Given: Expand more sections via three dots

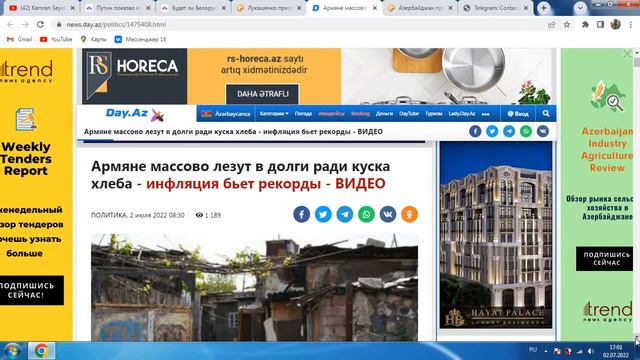Looking at the screenshot, I should 485,114.
